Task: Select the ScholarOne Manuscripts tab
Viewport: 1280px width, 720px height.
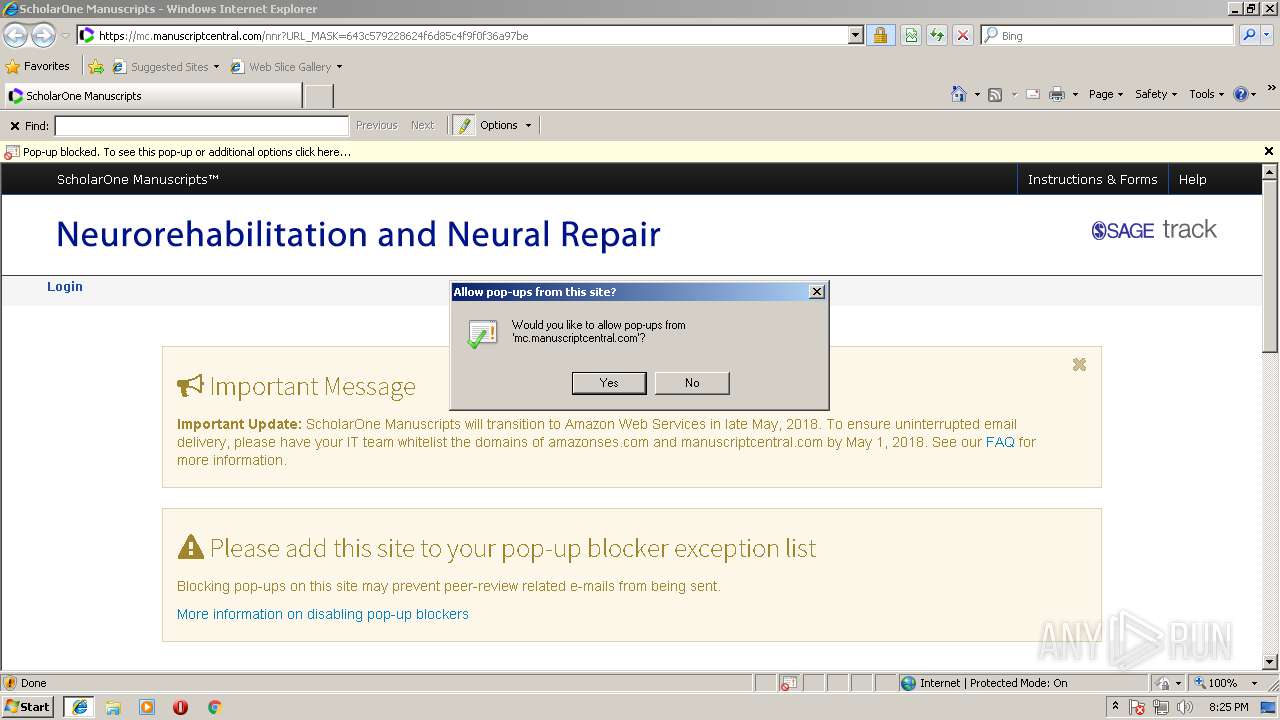Action: click(x=152, y=96)
